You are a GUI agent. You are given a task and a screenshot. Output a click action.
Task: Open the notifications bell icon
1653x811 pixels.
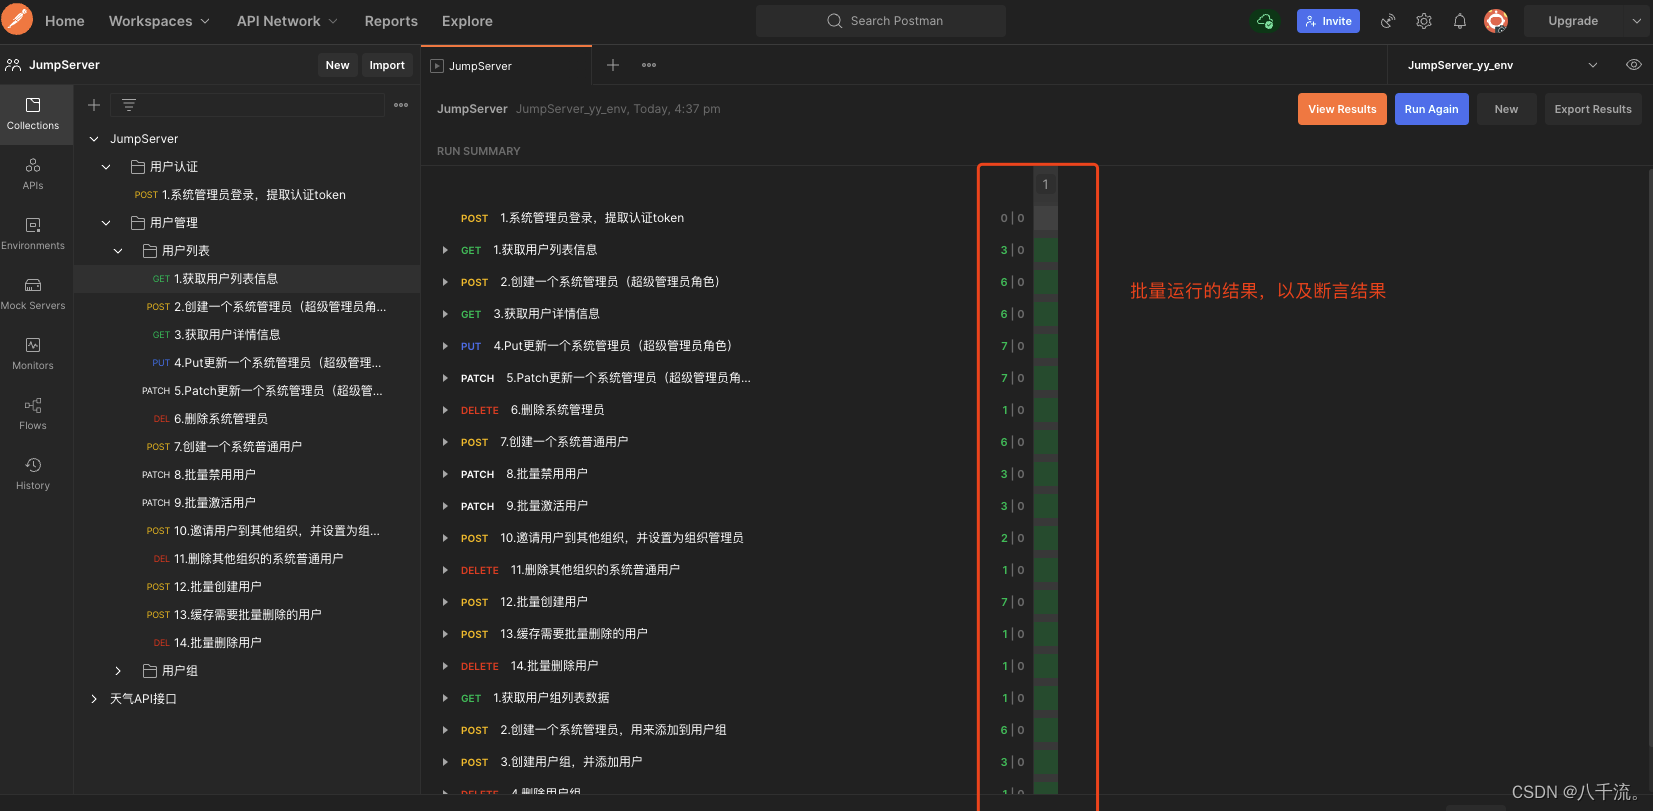1460,21
